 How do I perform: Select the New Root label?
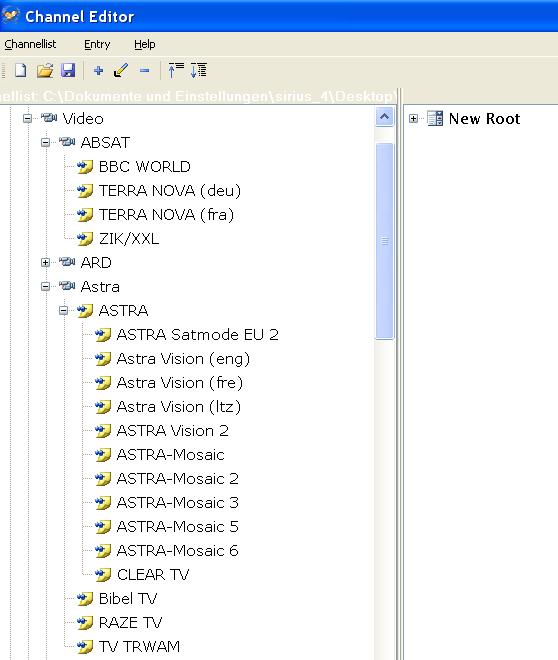click(484, 118)
